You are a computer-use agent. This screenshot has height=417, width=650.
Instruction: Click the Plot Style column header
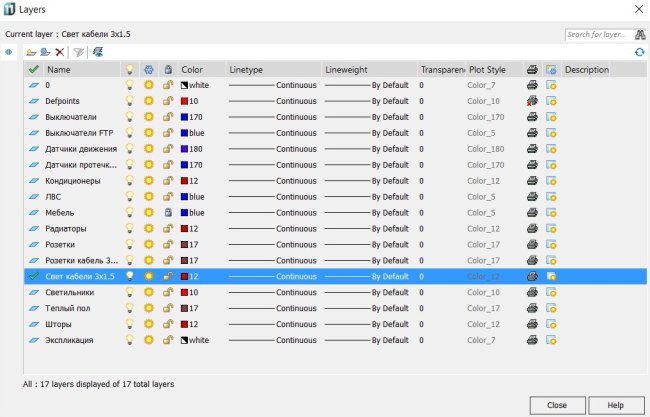tap(488, 70)
